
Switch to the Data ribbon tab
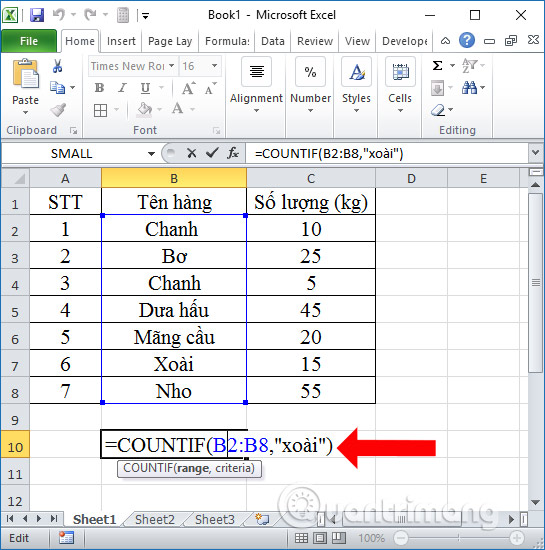pos(272,41)
